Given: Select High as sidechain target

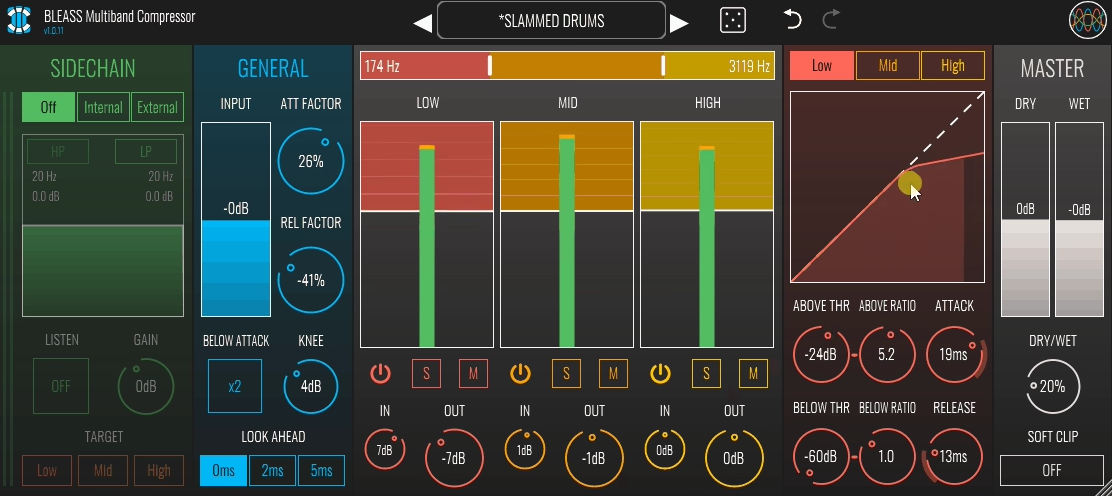Looking at the screenshot, I should (159, 470).
